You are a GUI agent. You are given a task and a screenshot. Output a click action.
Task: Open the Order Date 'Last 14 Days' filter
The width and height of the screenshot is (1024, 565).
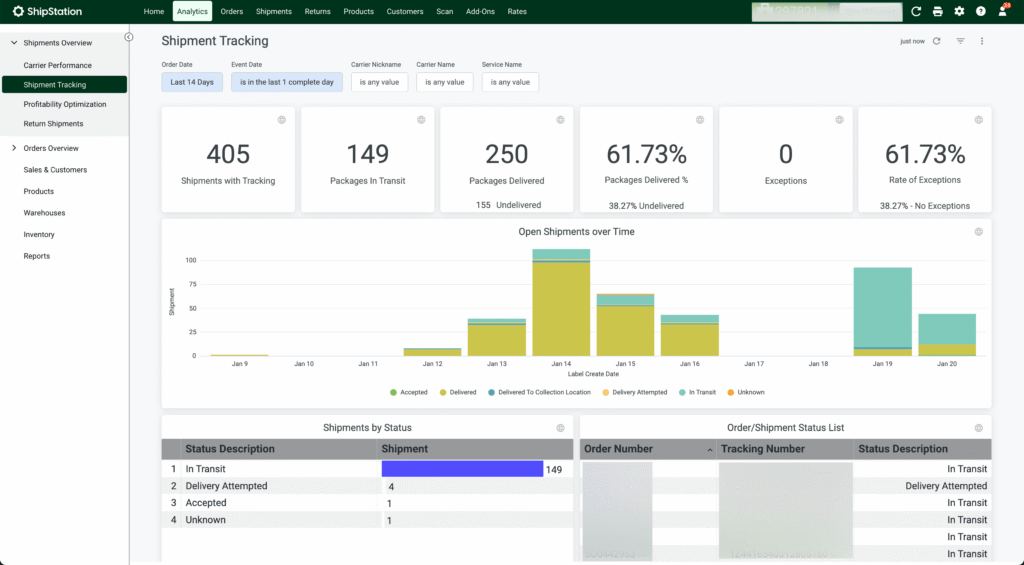point(192,82)
